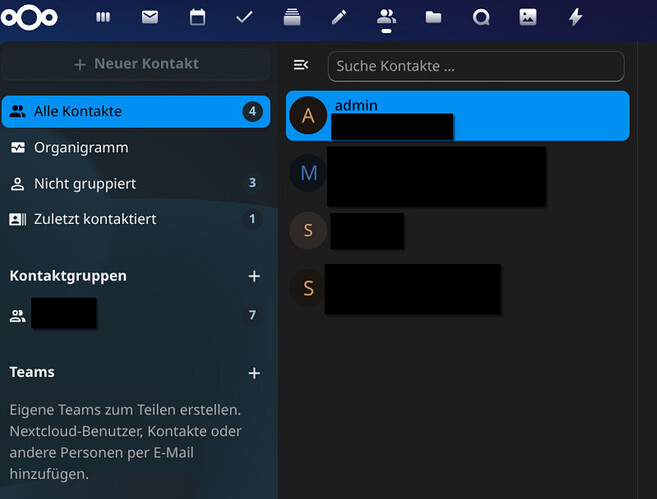Open the Files folder app
The image size is (657, 499).
pos(433,17)
